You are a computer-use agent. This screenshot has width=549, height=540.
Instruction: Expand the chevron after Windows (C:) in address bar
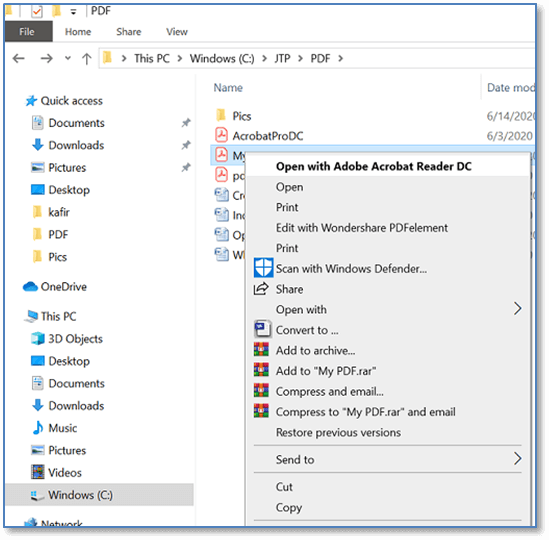[x=264, y=58]
